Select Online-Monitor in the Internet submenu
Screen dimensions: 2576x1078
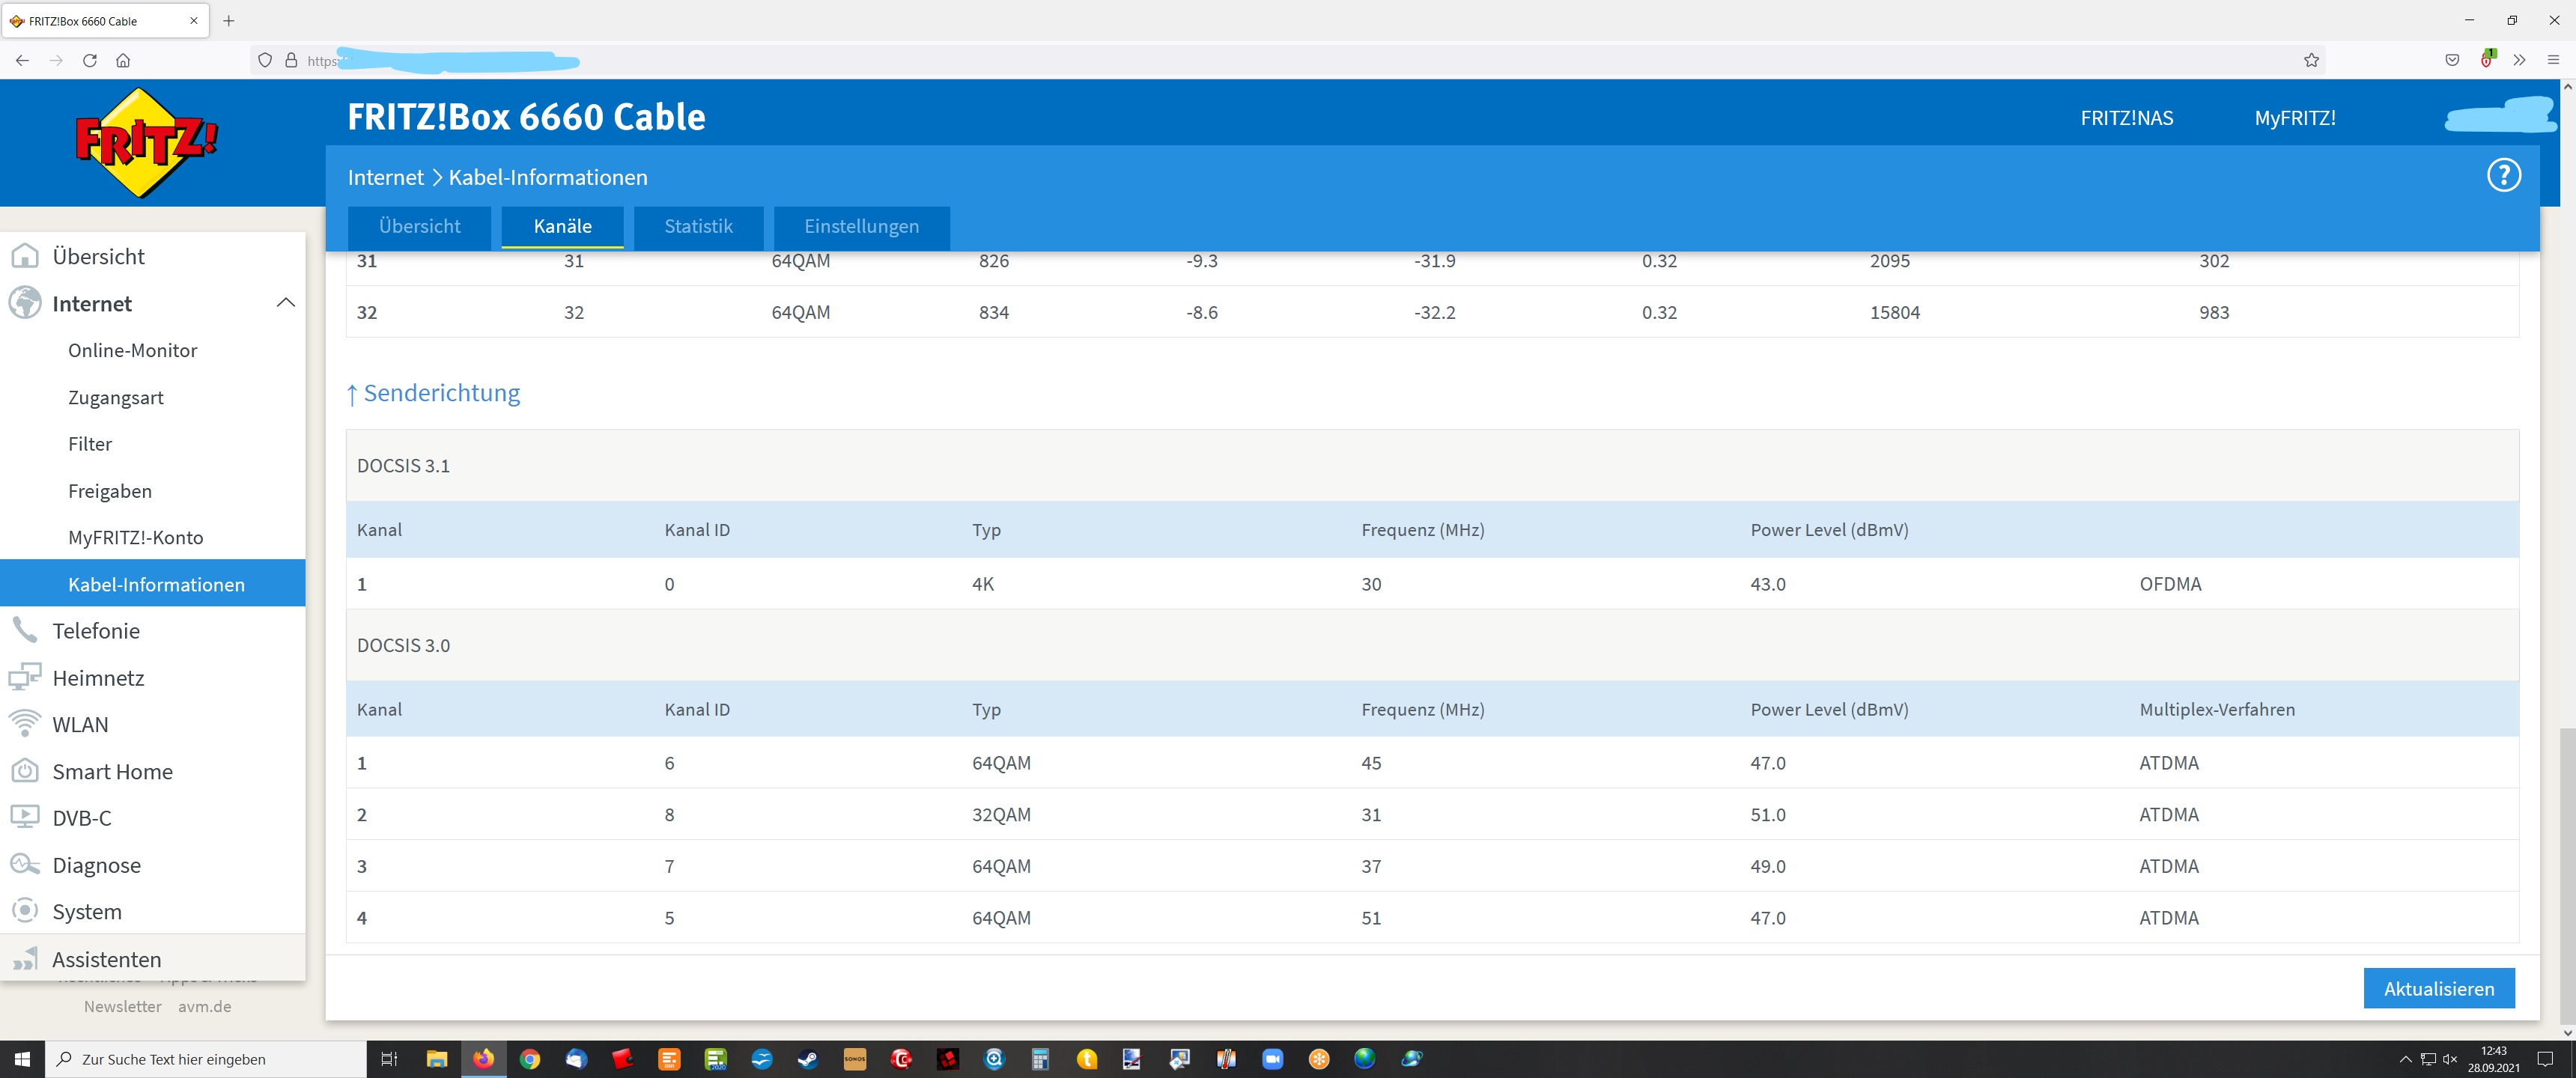pos(132,351)
